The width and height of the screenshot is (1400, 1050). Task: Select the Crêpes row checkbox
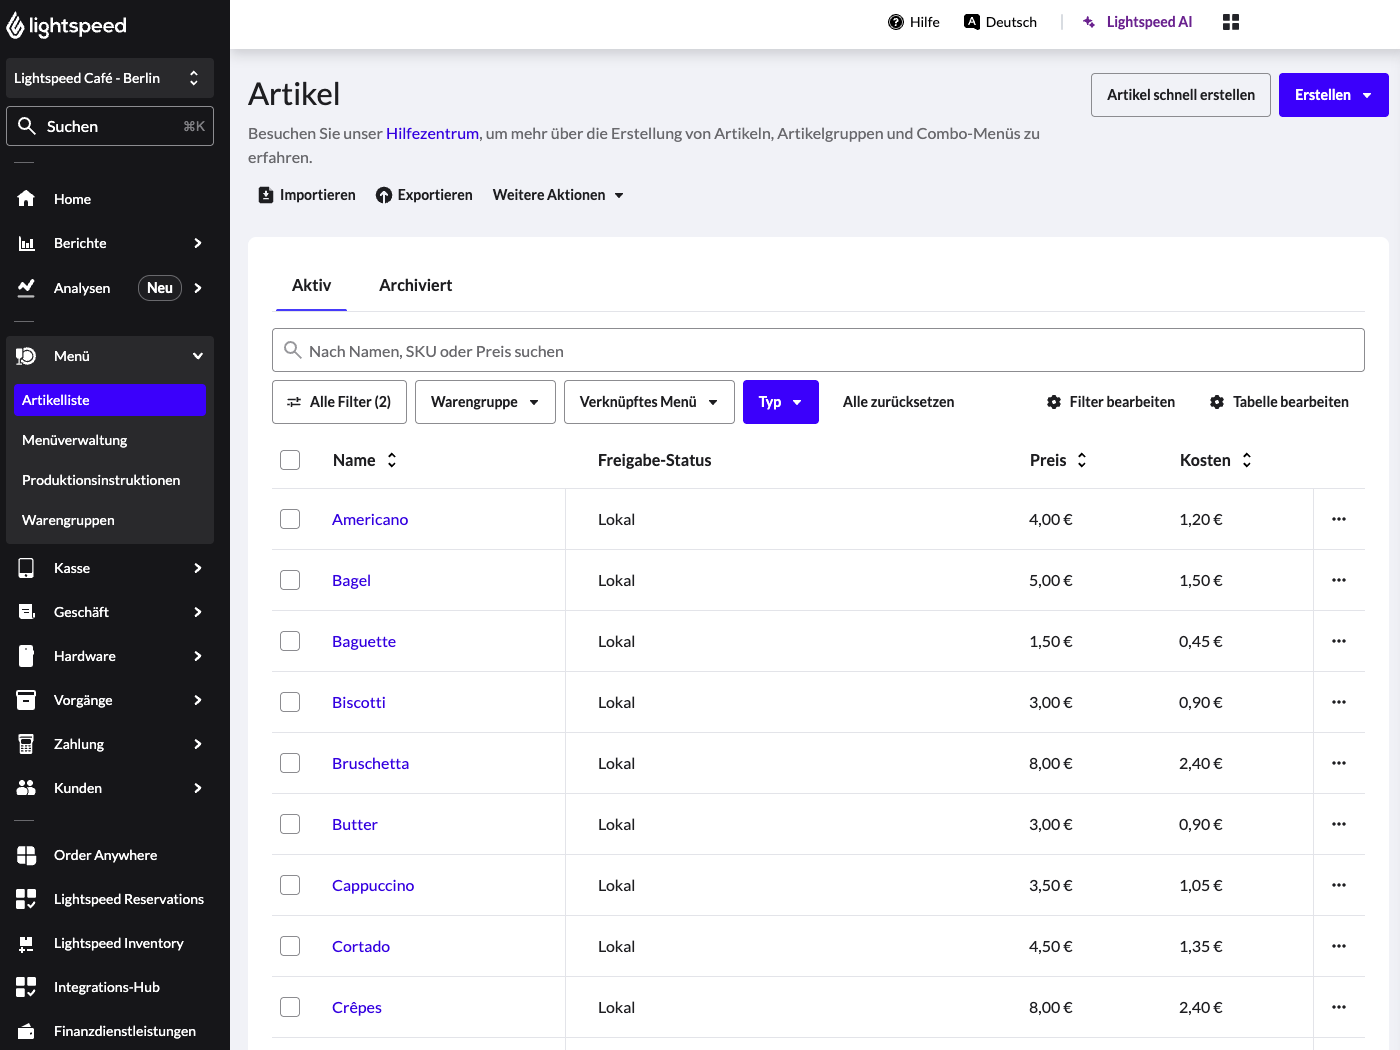click(x=290, y=1007)
